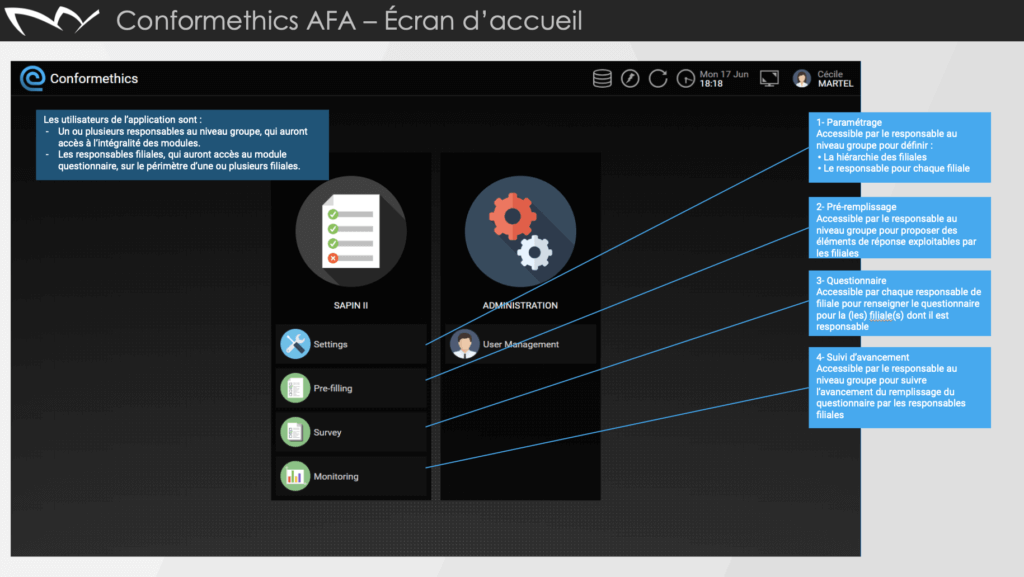Click the 18:18 time text
Viewport: 1024px width, 577px height.
(x=711, y=84)
